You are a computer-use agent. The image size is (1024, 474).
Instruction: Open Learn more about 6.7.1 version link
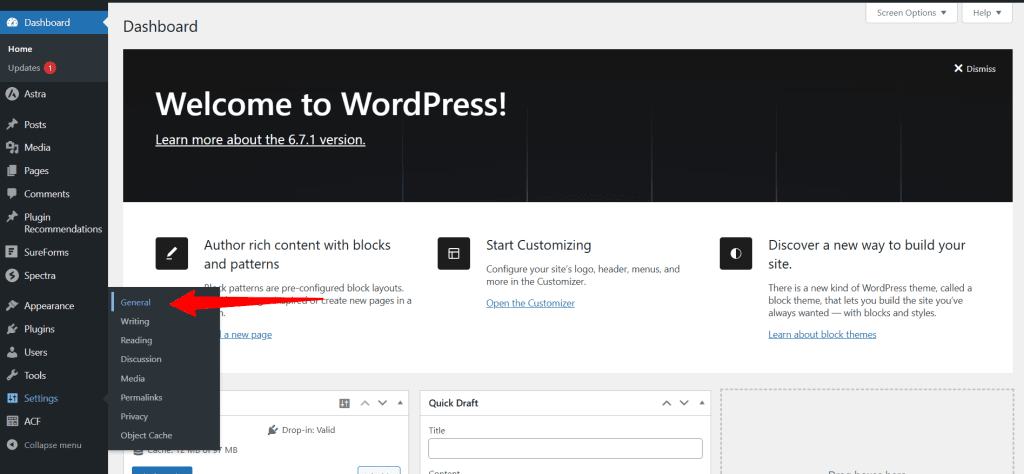click(x=260, y=140)
